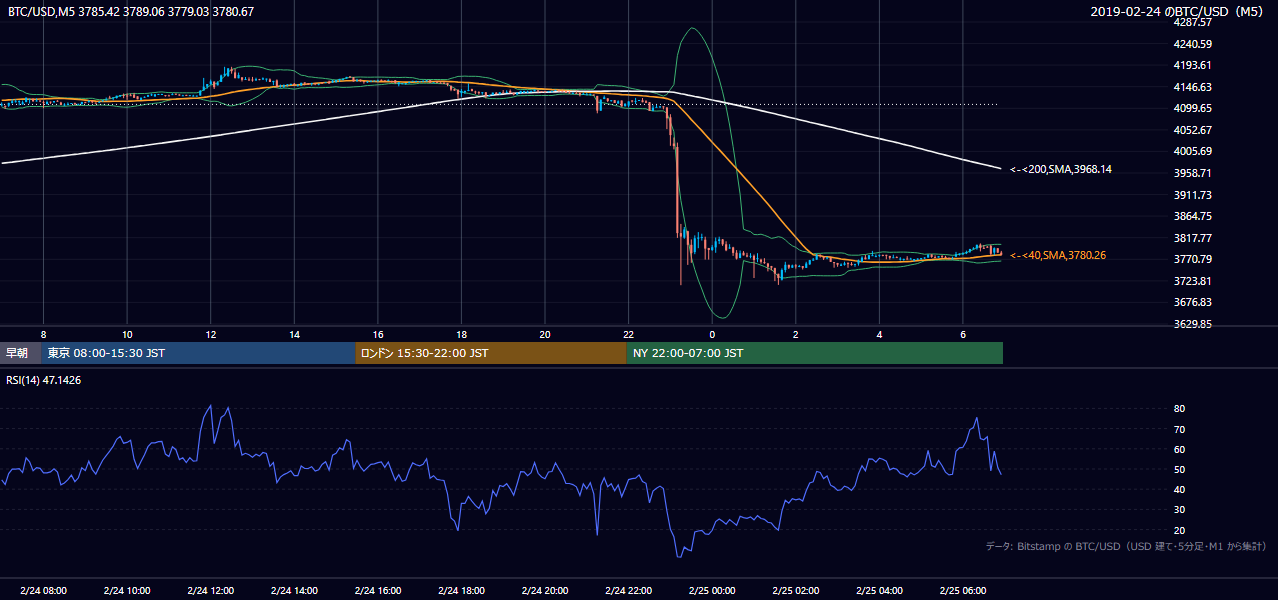This screenshot has width=1278, height=600.
Task: Click price axis value 3864.75
Action: coord(1192,216)
